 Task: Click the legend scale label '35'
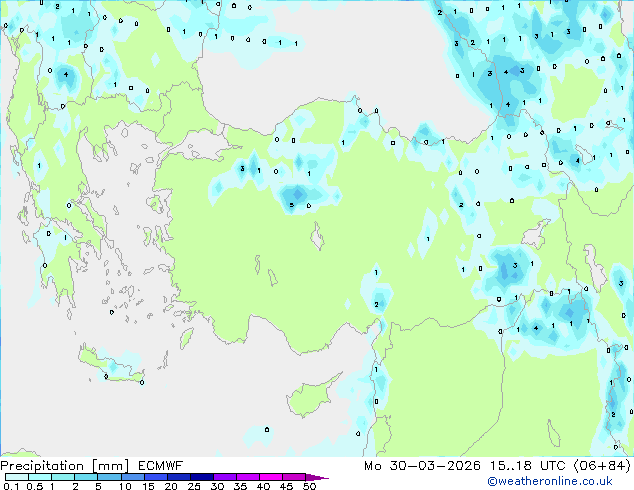coord(240,486)
